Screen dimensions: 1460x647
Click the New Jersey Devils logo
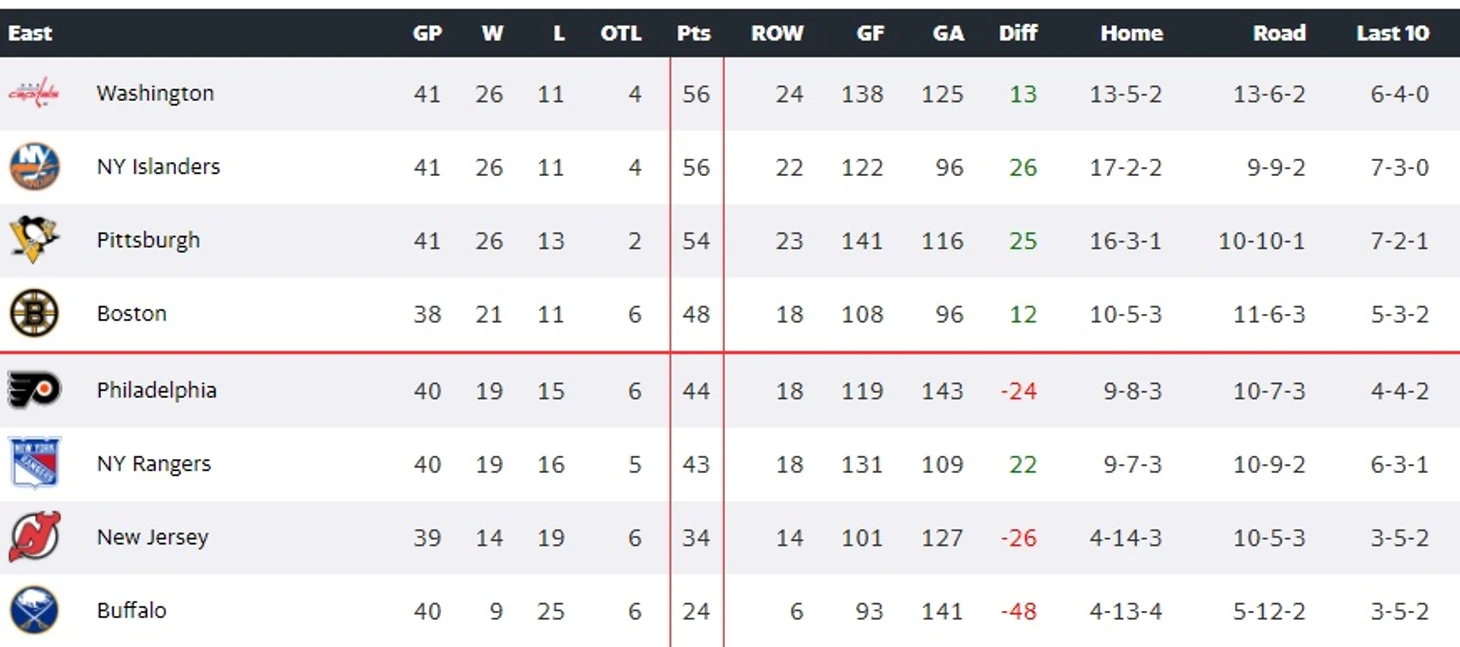[34, 537]
